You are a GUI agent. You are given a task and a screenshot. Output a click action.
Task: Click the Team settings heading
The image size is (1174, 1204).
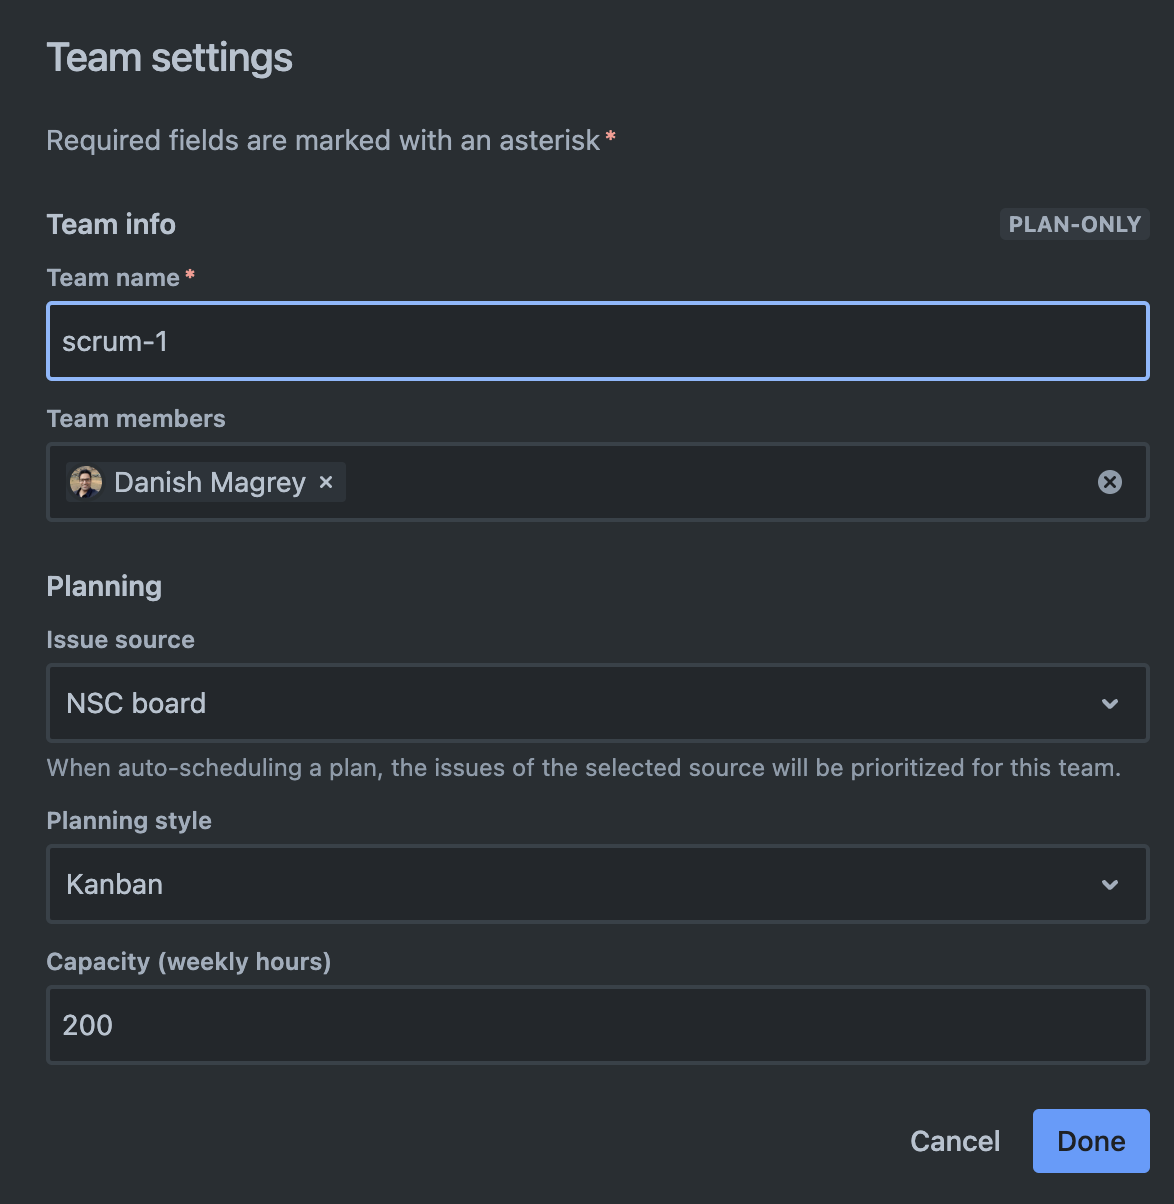click(169, 58)
